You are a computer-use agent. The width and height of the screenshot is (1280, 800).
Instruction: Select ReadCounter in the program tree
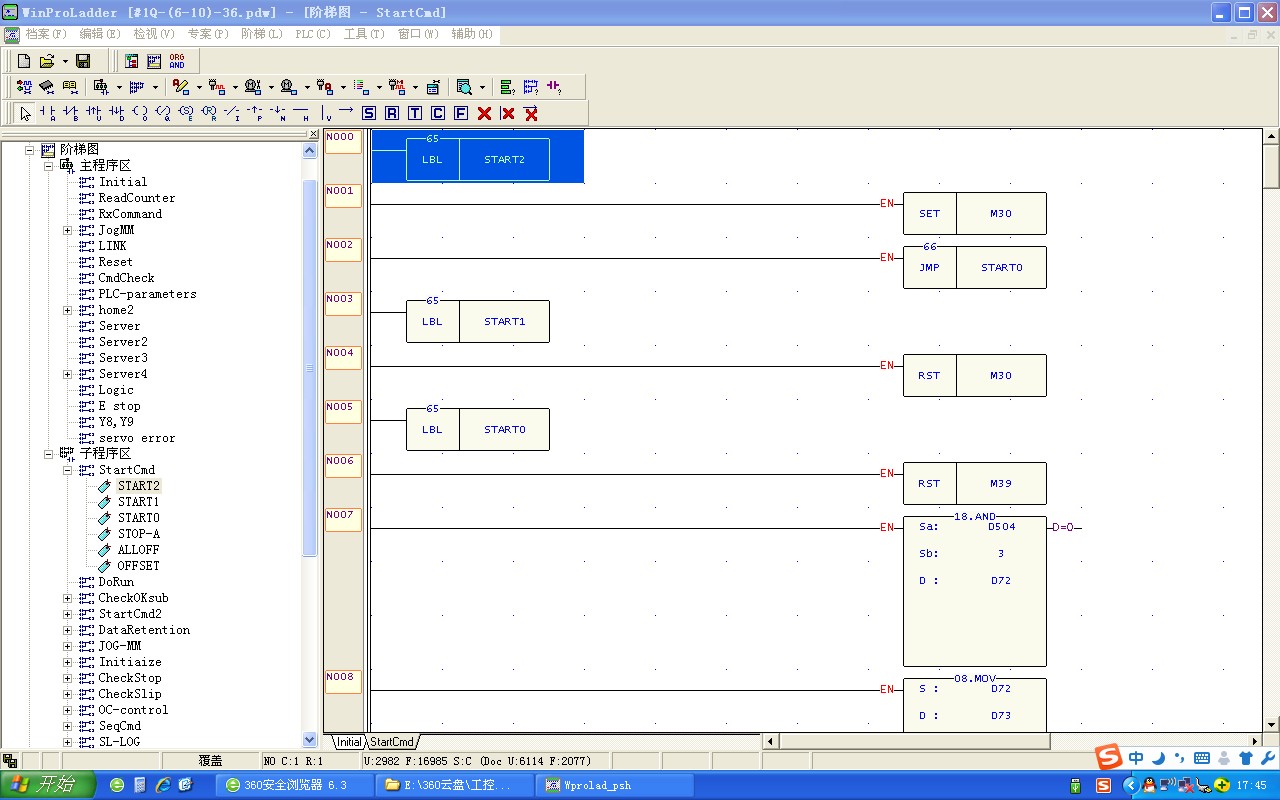[136, 198]
